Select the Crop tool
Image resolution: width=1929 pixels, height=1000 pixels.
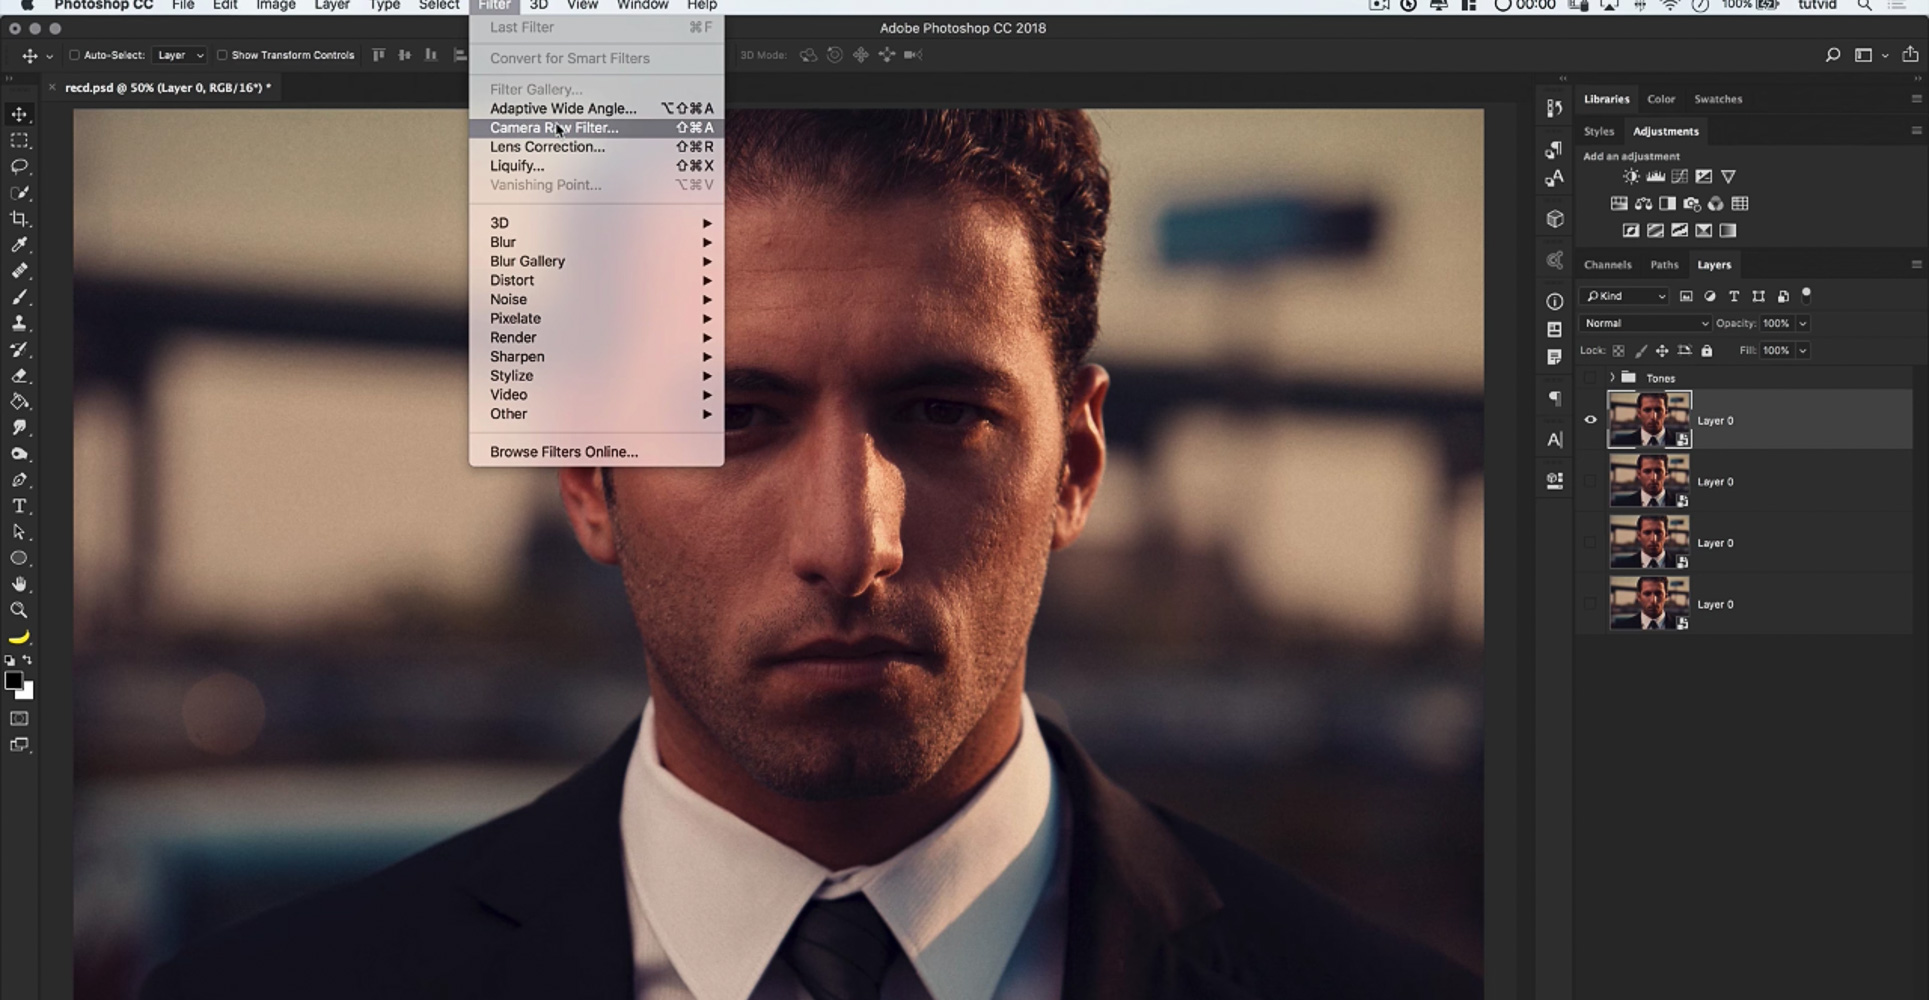(x=19, y=219)
